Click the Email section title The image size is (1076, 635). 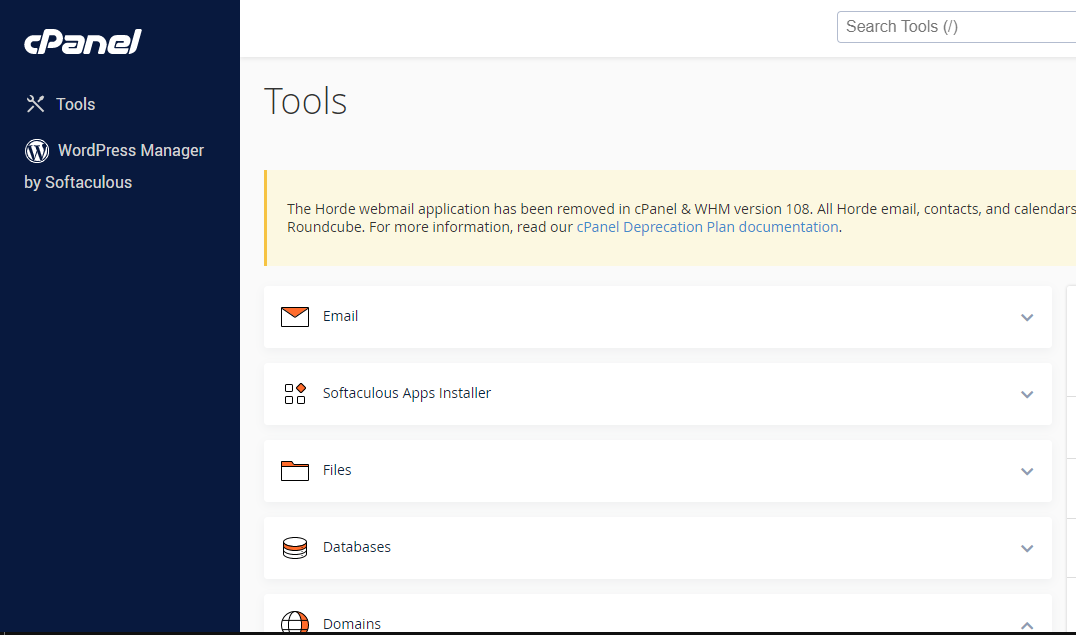tap(340, 316)
